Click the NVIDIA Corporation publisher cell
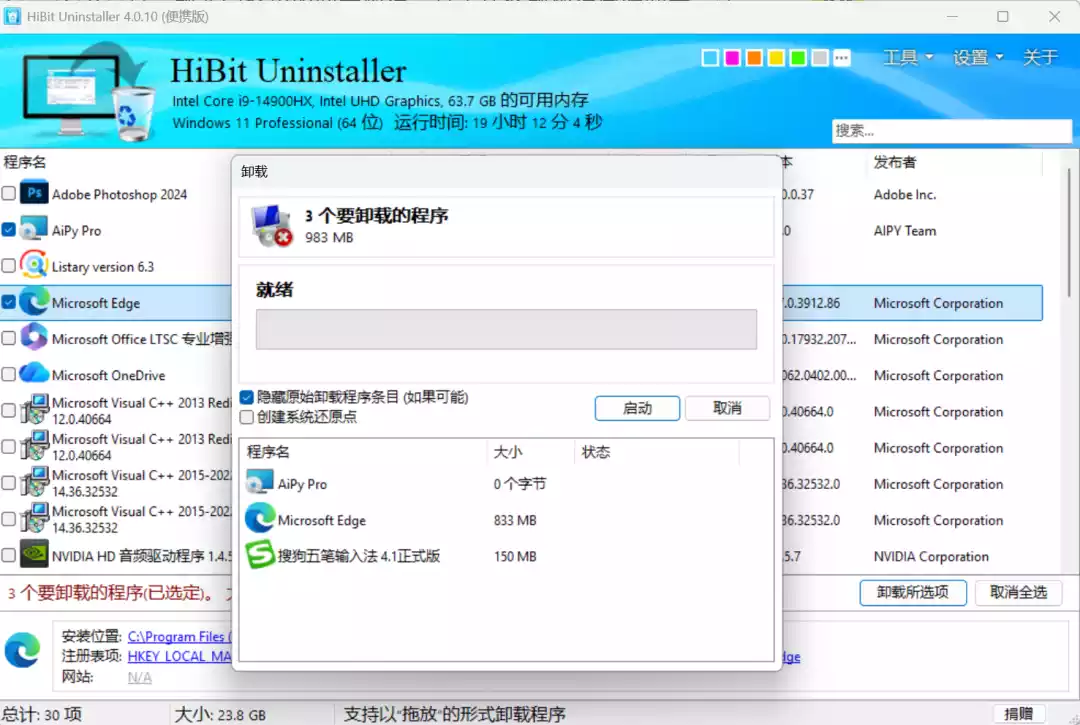Image resolution: width=1080 pixels, height=725 pixels. click(x=931, y=556)
